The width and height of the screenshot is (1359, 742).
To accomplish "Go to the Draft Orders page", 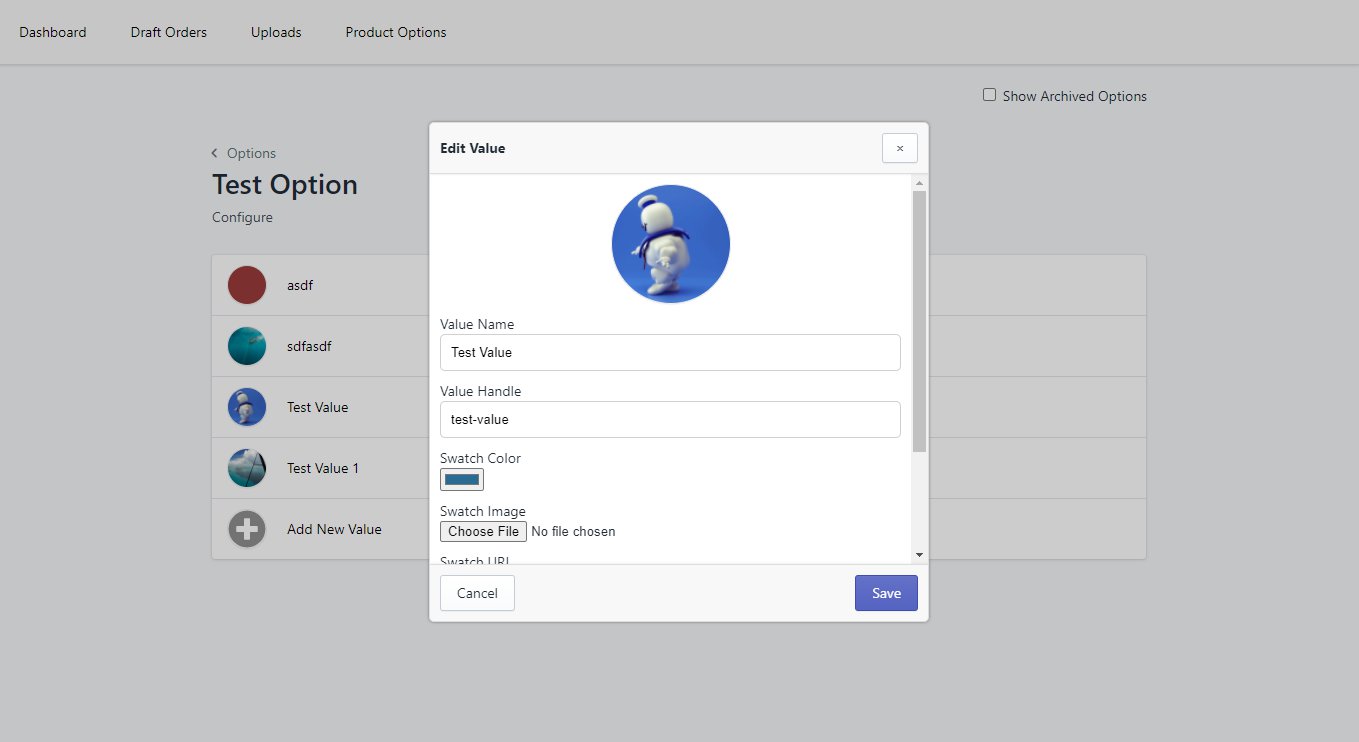I will tap(169, 32).
